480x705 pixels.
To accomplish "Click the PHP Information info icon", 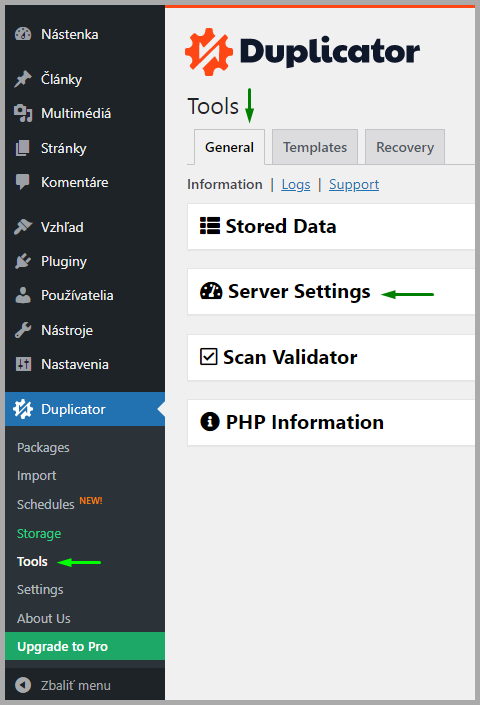I will tap(209, 422).
